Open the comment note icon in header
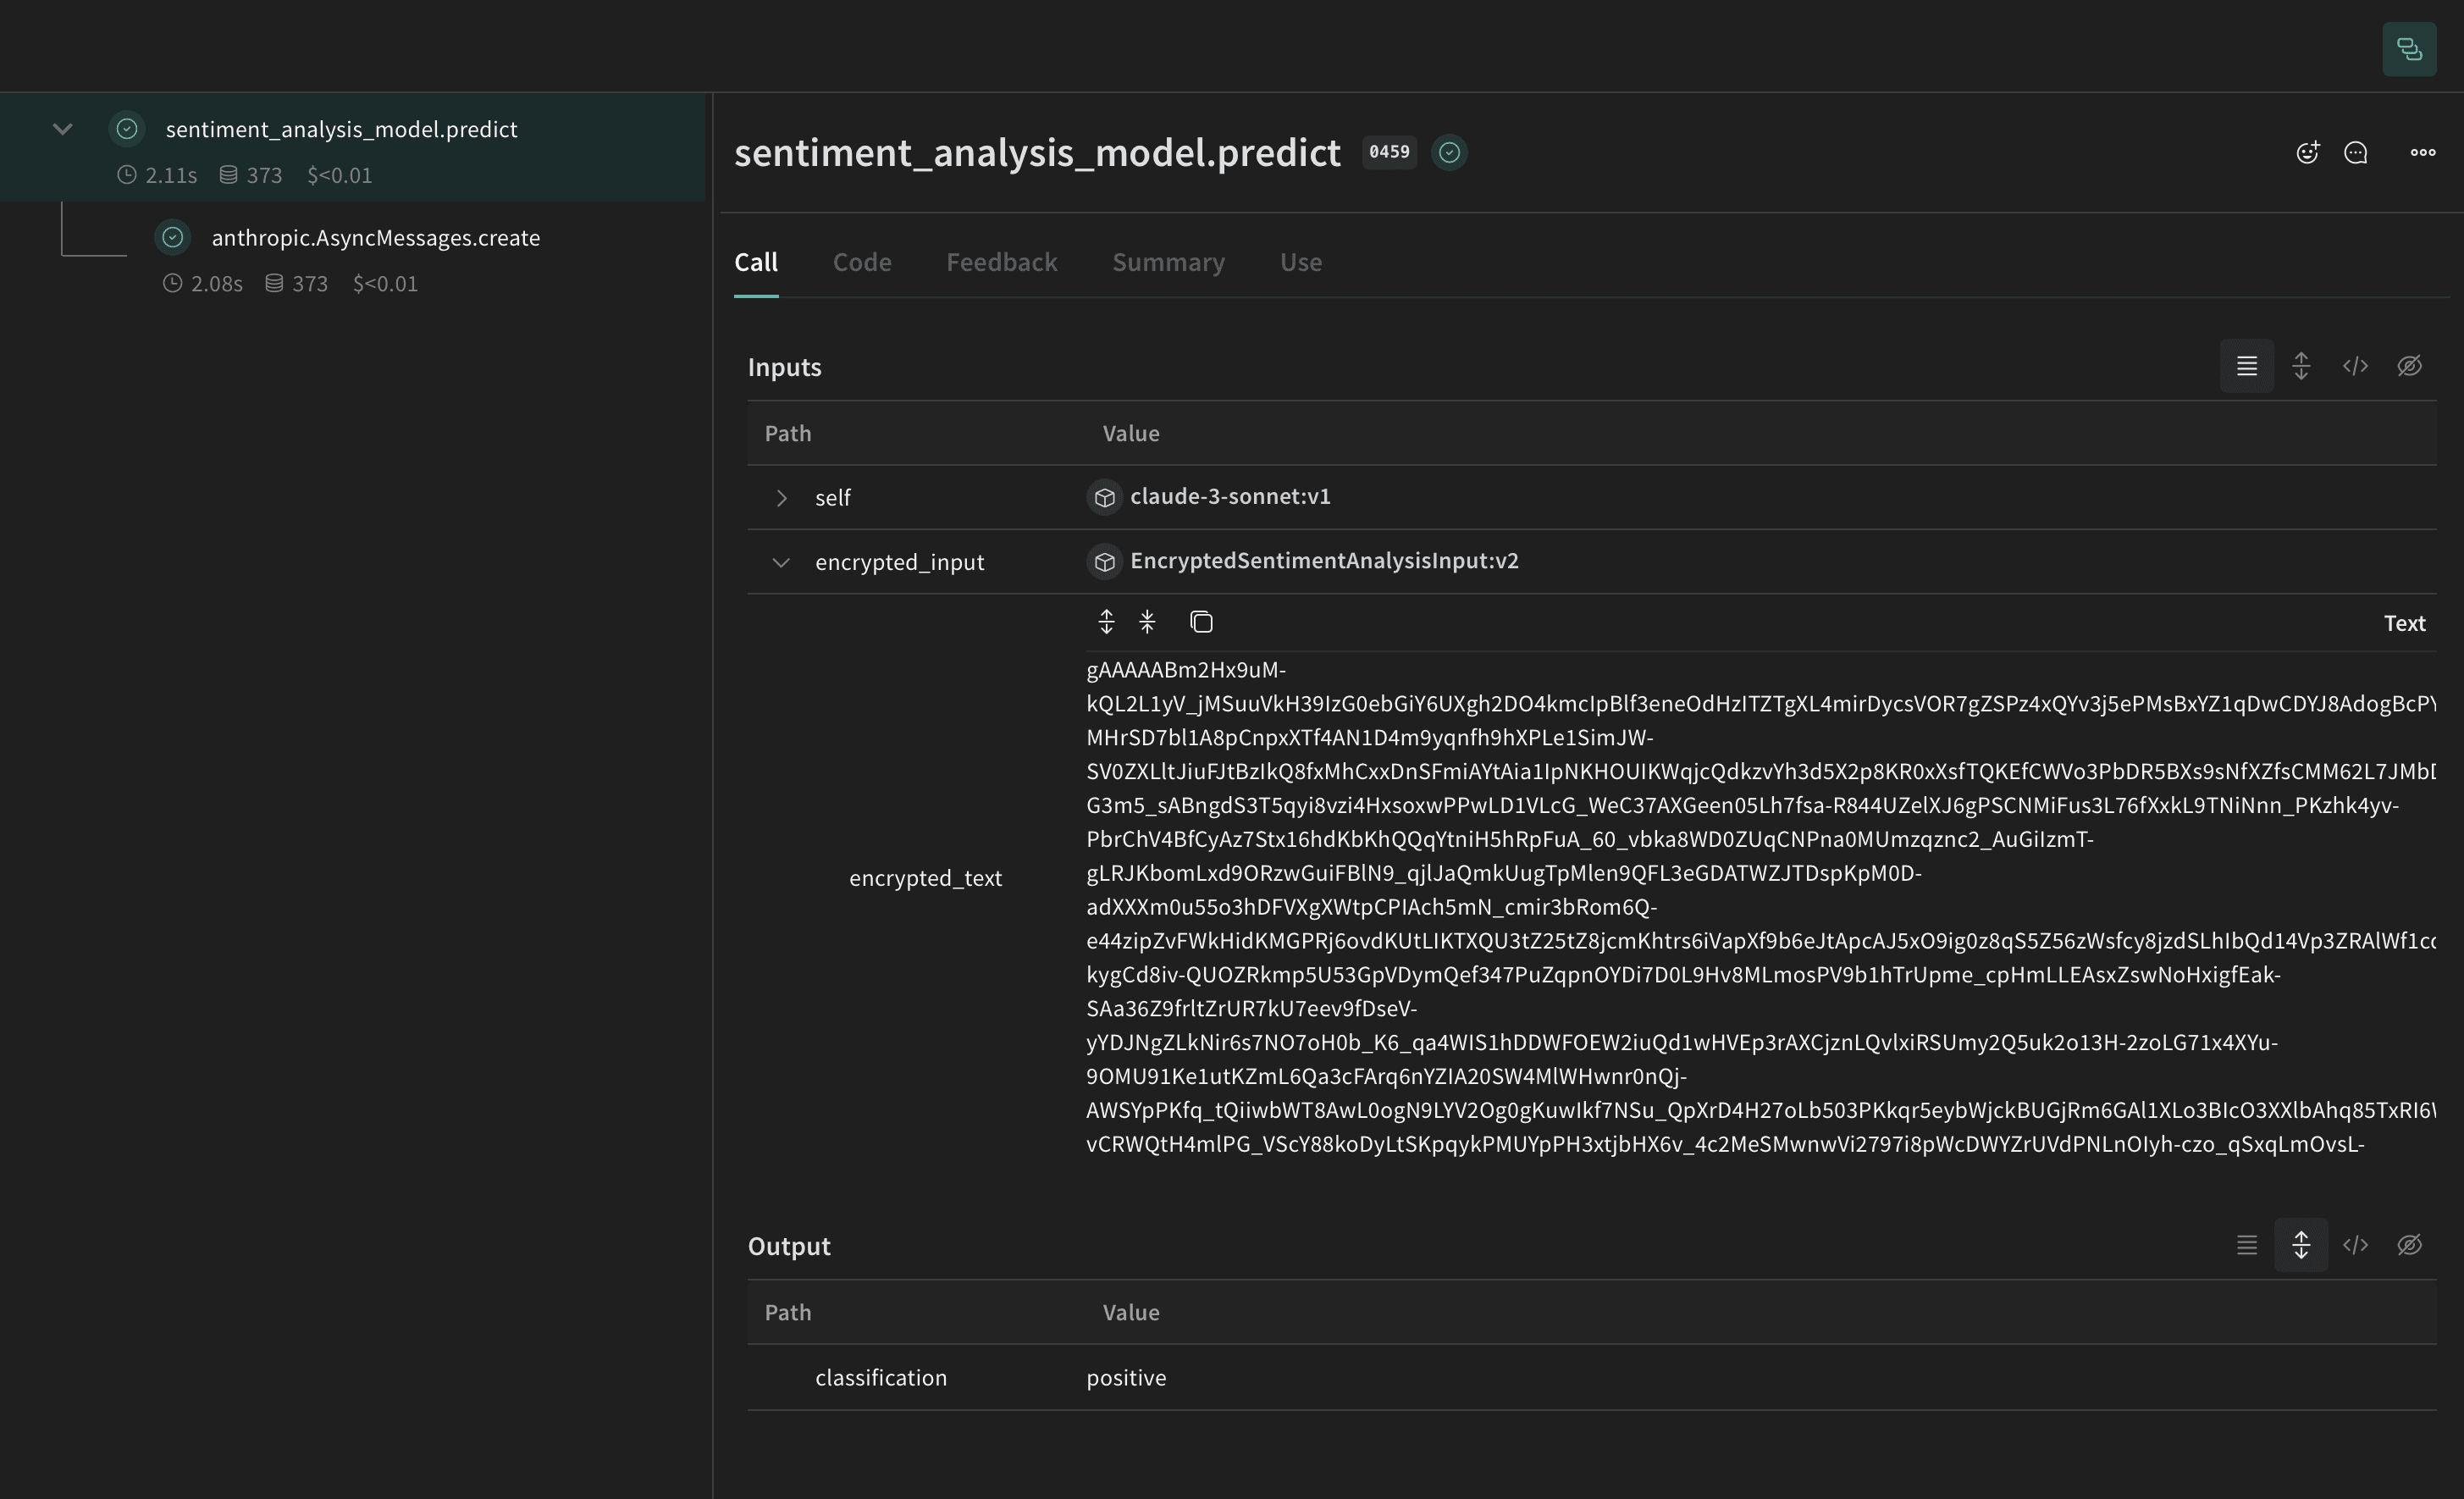The image size is (2464, 1499). 2356,152
